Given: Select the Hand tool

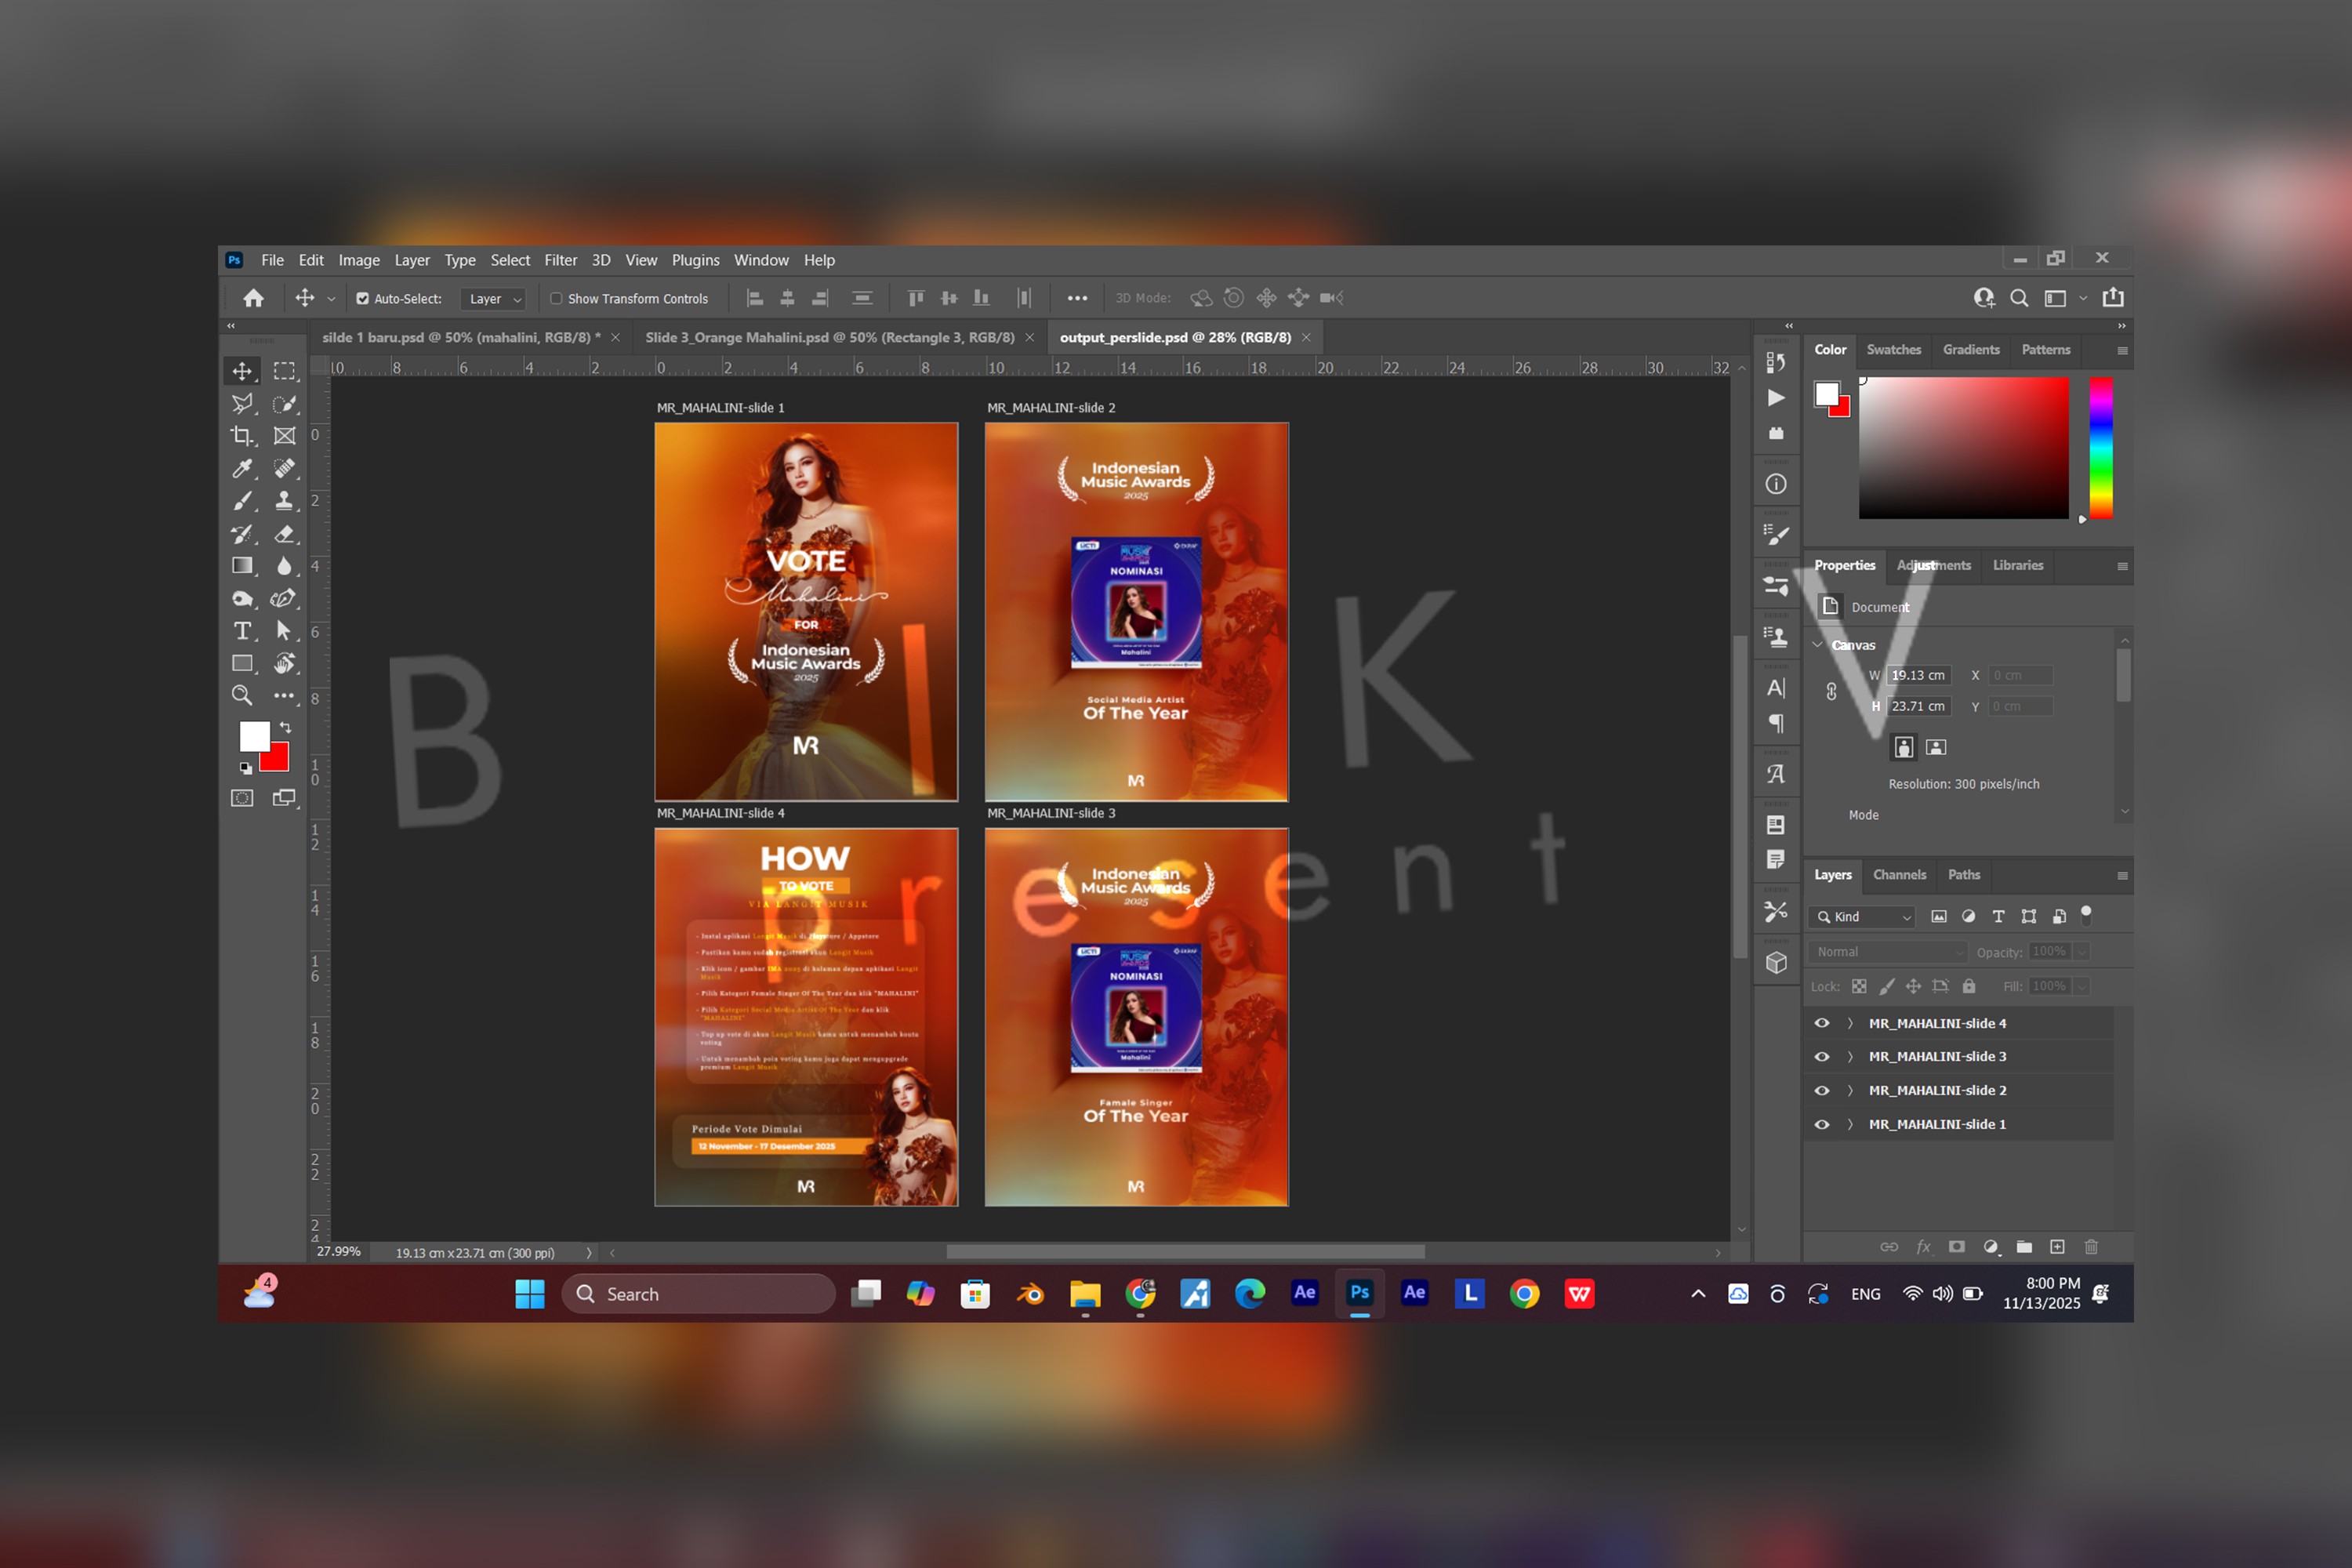Looking at the screenshot, I should [x=284, y=663].
